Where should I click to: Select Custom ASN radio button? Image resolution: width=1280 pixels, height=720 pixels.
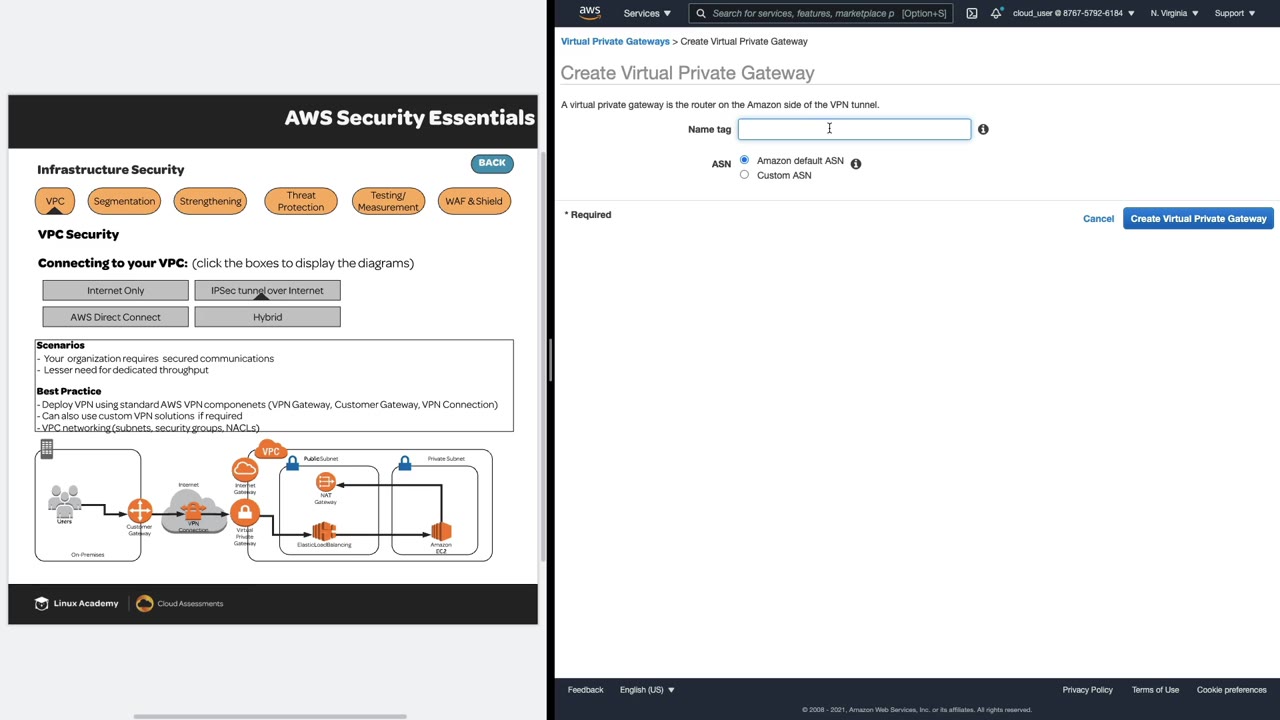pos(744,175)
